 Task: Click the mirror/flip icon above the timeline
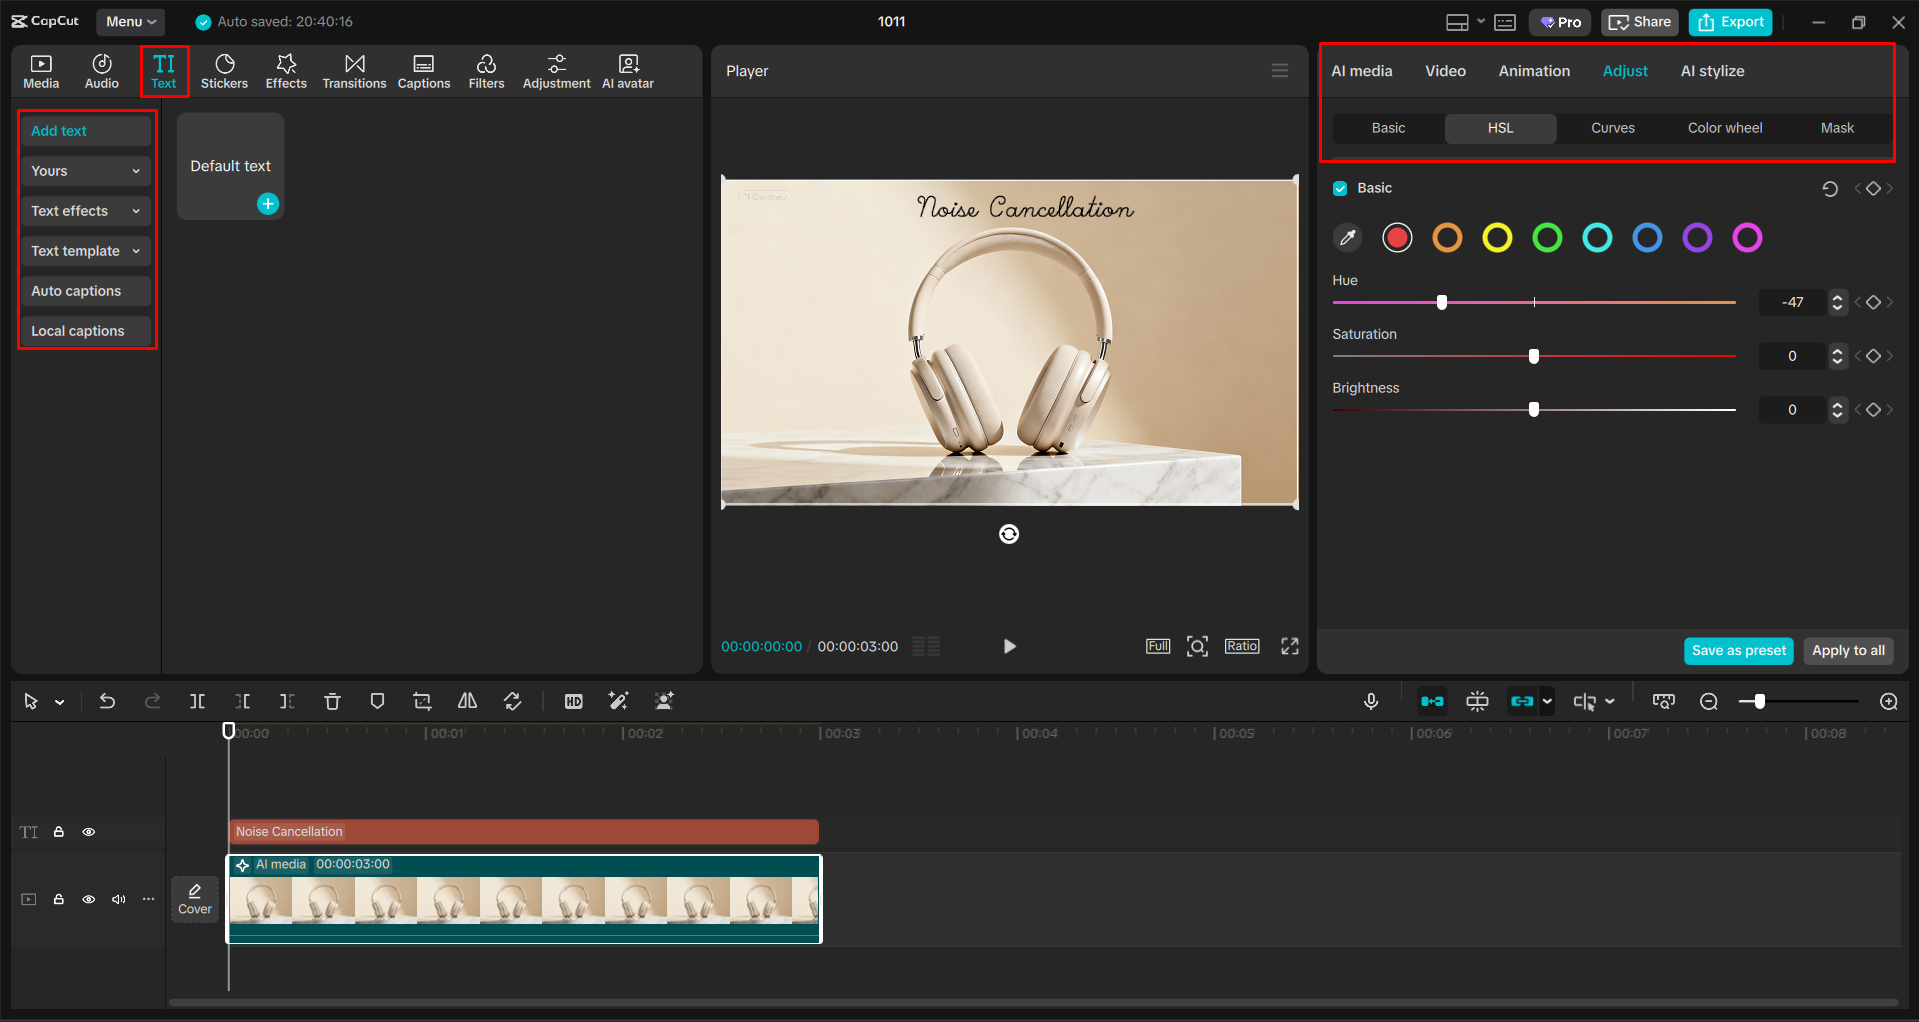[x=466, y=701]
